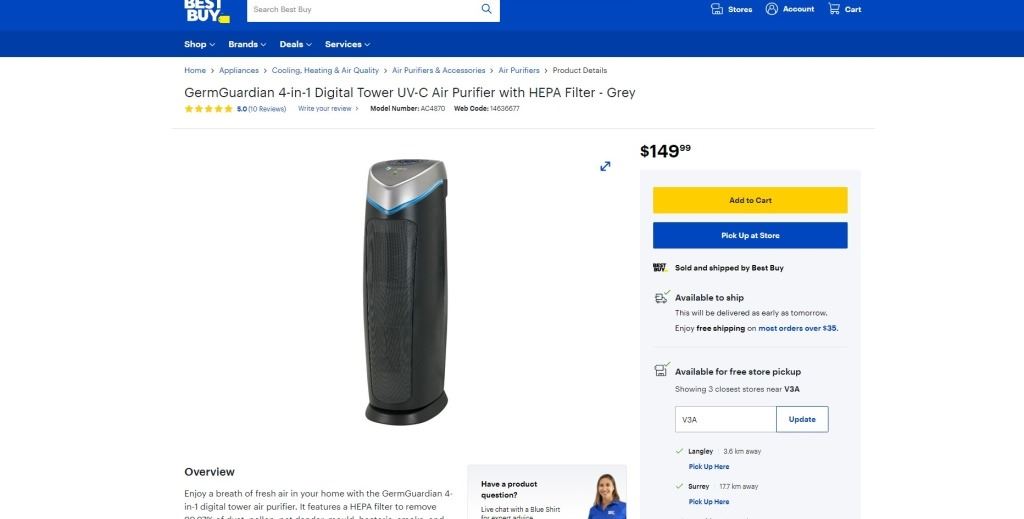Go to Air Purifiers breadcrumb
The height and width of the screenshot is (519, 1024).
[x=519, y=71]
